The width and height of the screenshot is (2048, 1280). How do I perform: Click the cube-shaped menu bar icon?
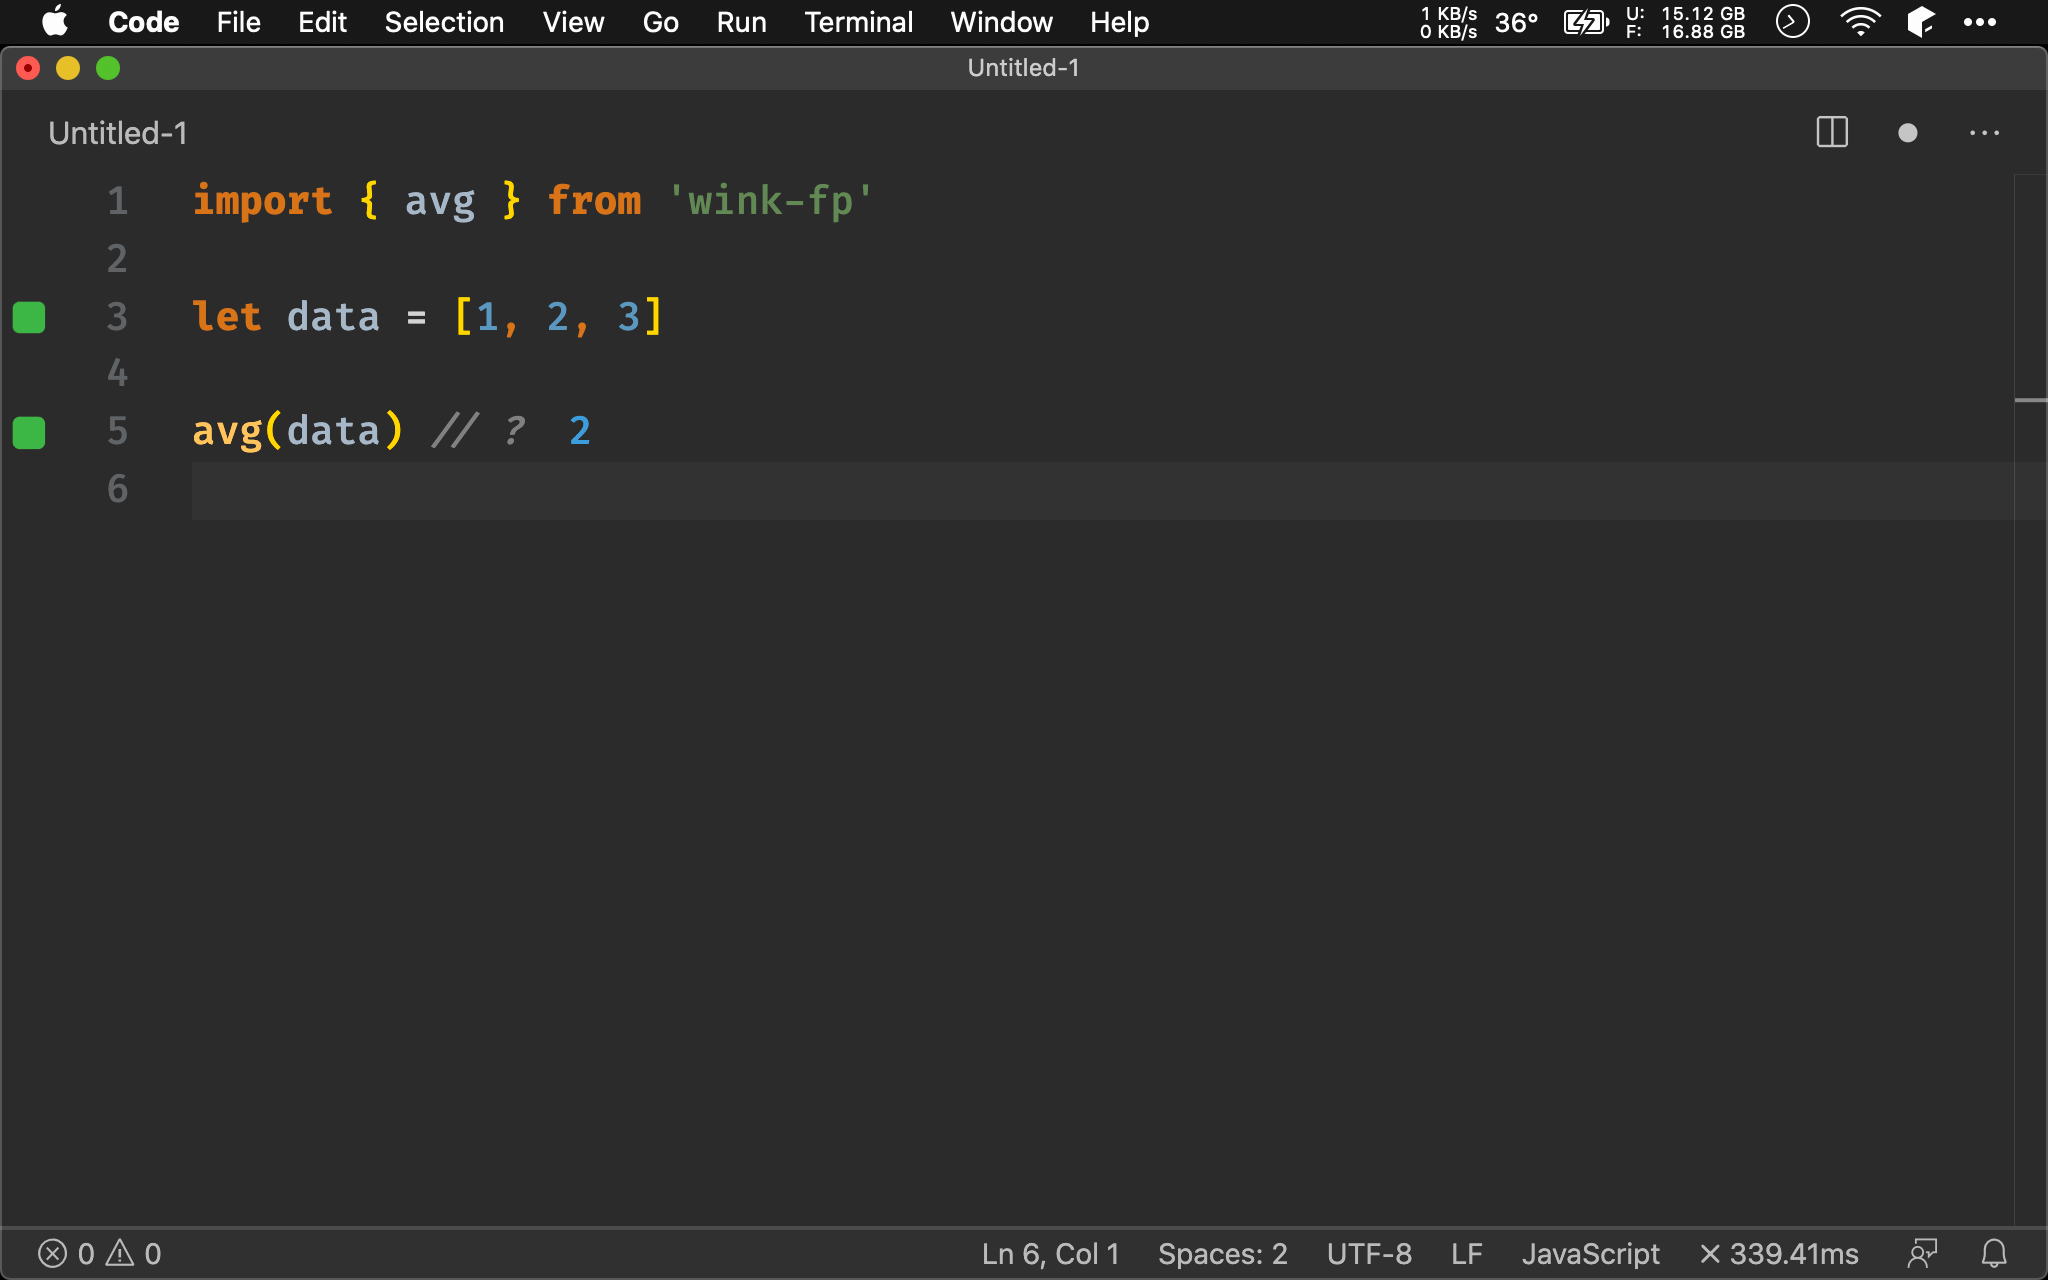1921,22
